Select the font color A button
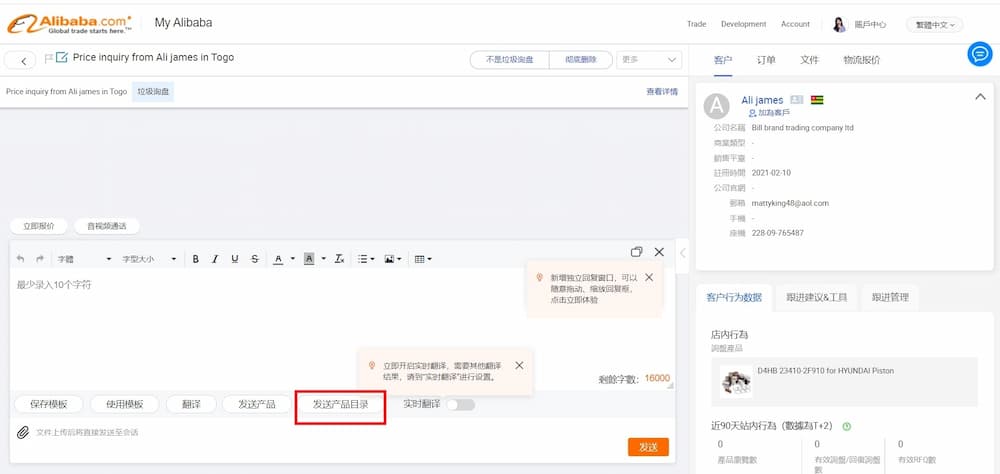Screen dimensions: 1000x474 278,259
